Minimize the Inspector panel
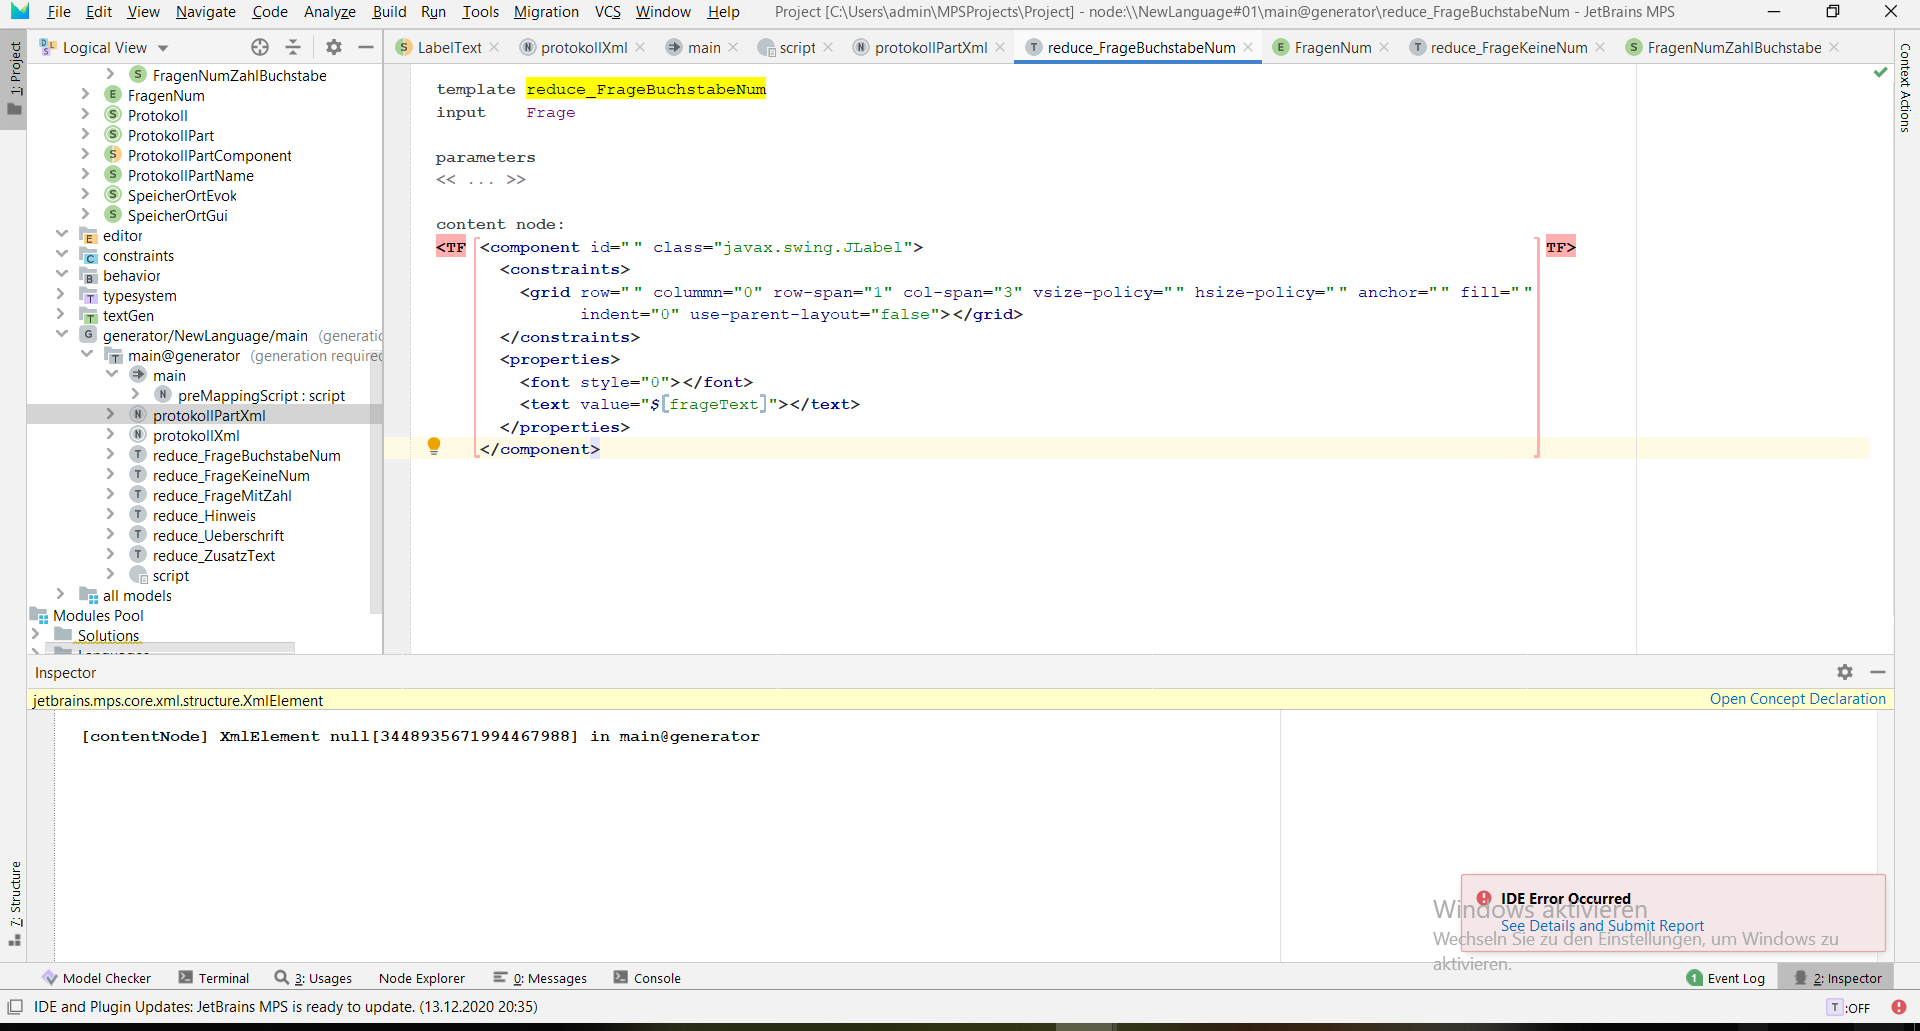Image resolution: width=1920 pixels, height=1031 pixels. point(1878,672)
